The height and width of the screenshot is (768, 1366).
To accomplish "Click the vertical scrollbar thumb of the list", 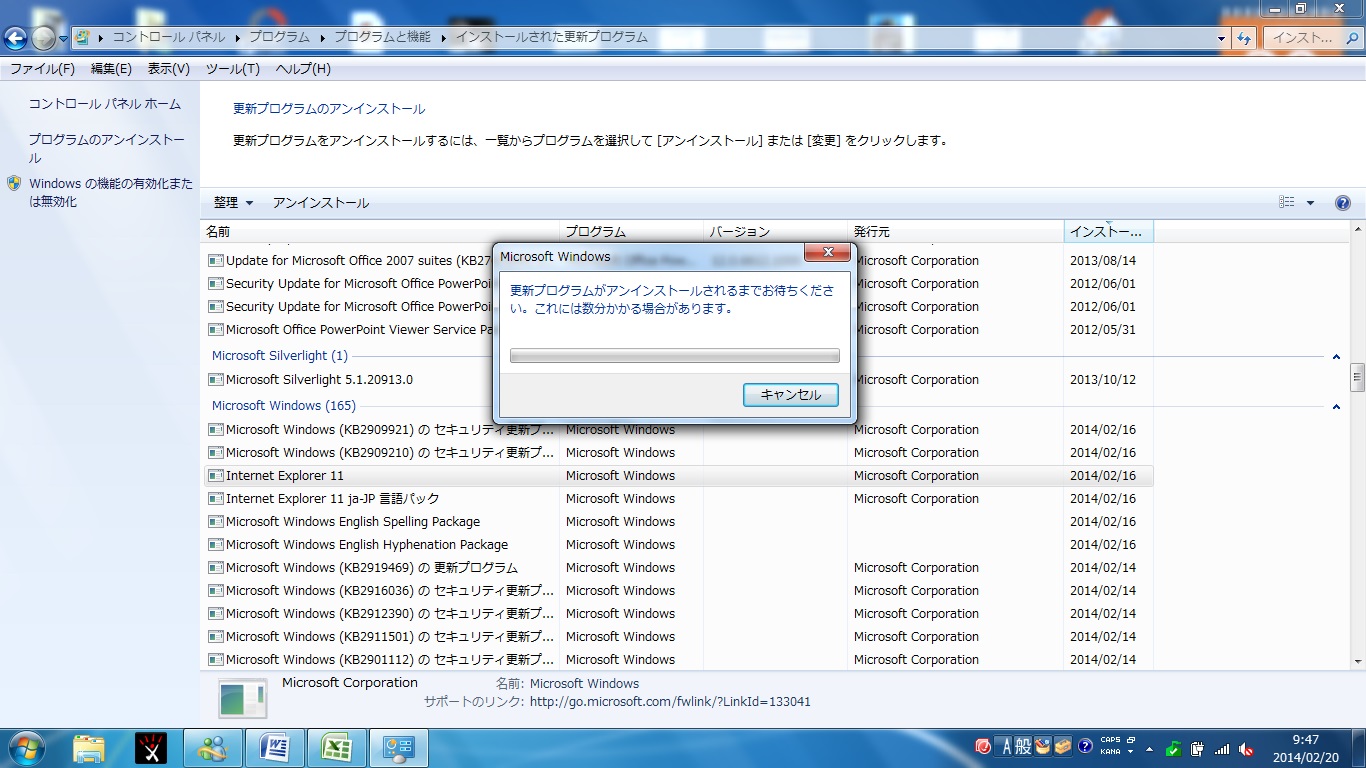I will pos(1357,377).
